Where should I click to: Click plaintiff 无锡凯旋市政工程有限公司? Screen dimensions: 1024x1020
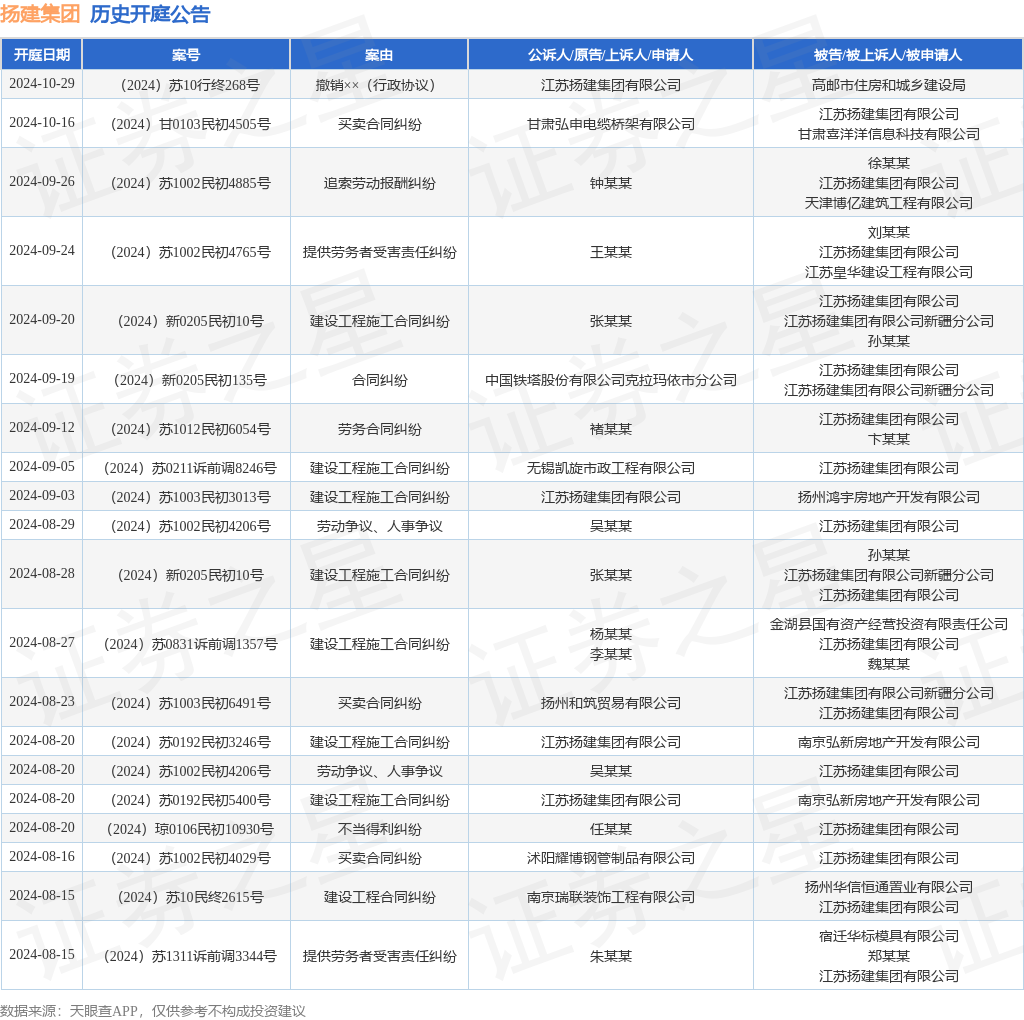pos(611,468)
